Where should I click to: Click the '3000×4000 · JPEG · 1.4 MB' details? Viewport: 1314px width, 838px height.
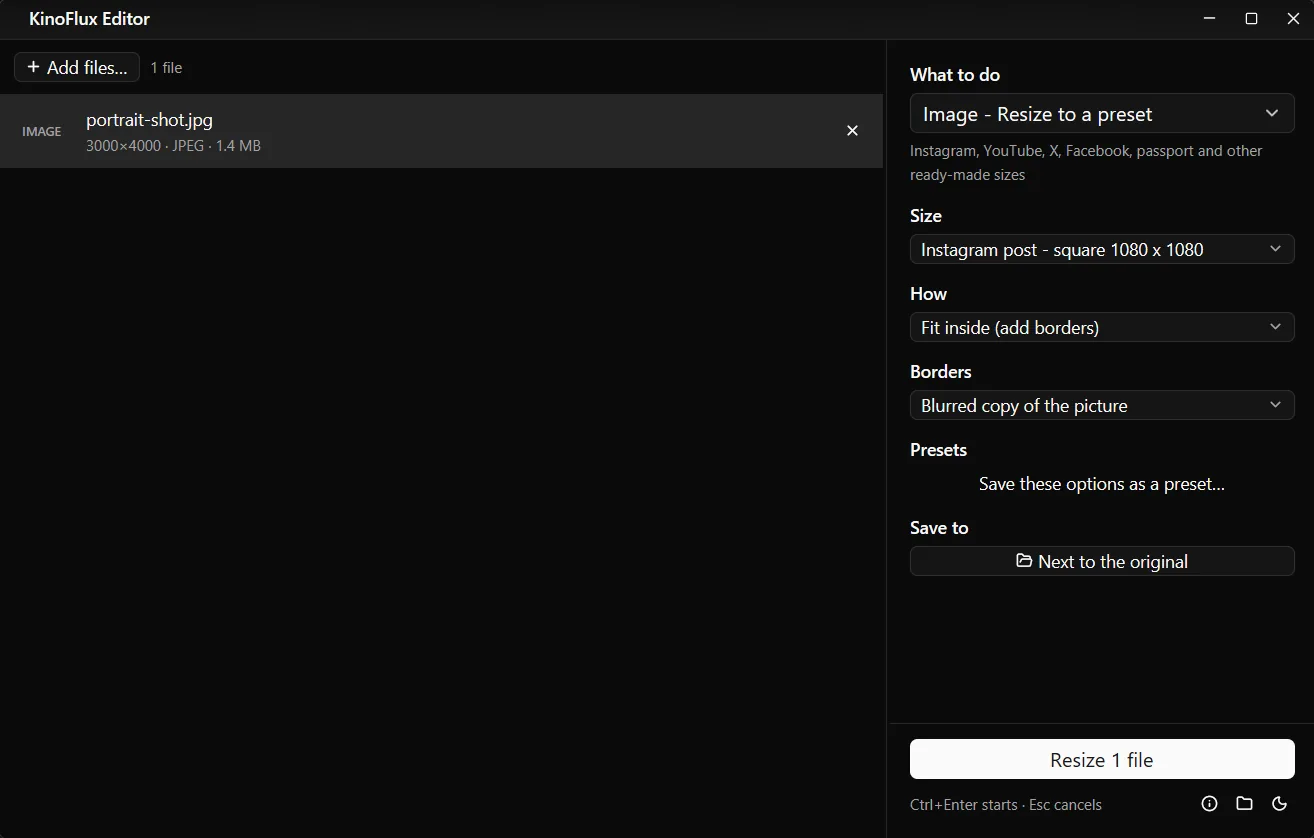pos(173,146)
